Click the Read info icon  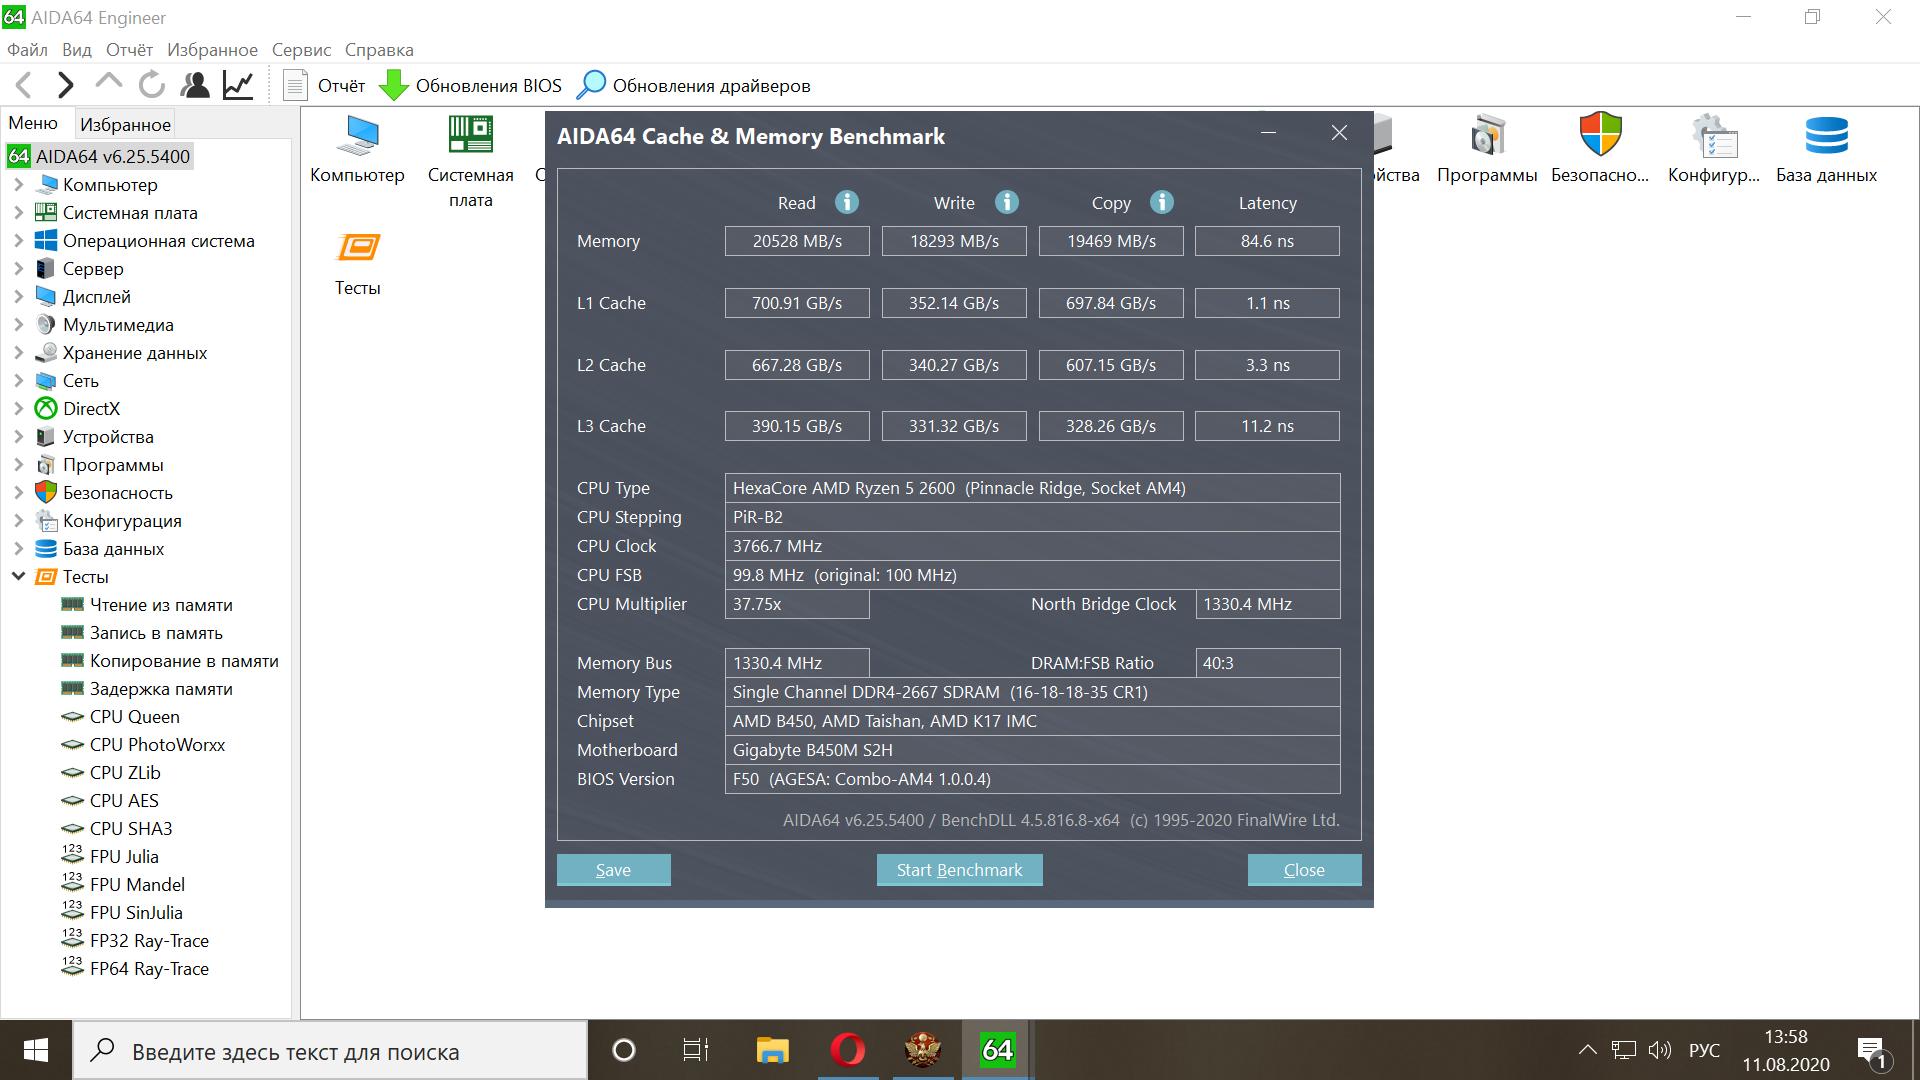pos(847,202)
